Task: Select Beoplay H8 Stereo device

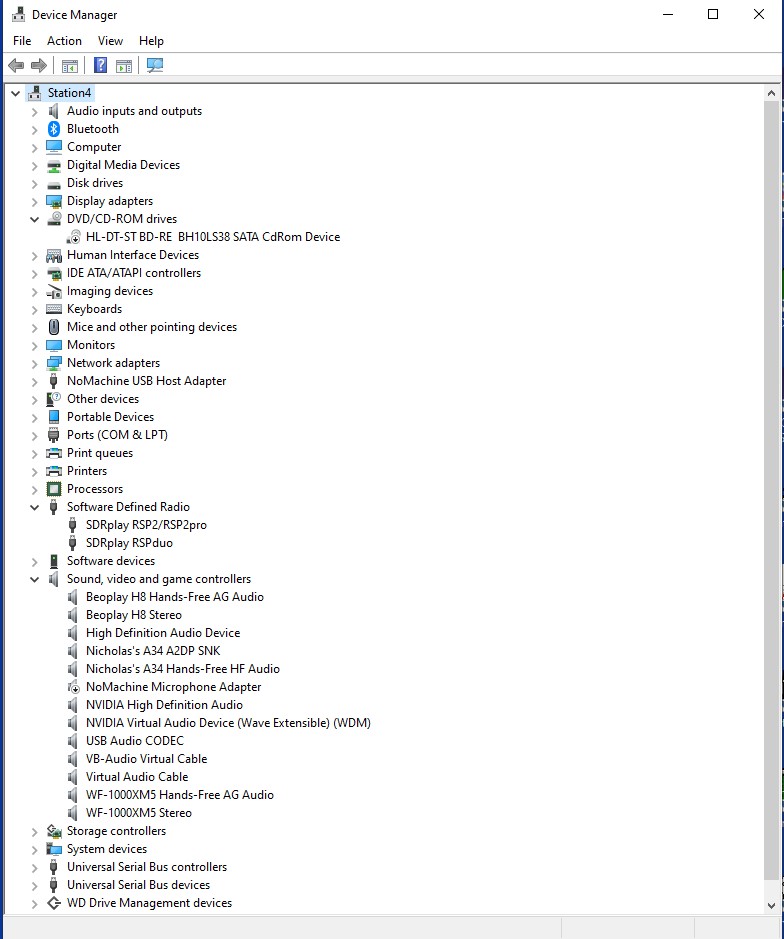Action: pyautogui.click(x=134, y=615)
